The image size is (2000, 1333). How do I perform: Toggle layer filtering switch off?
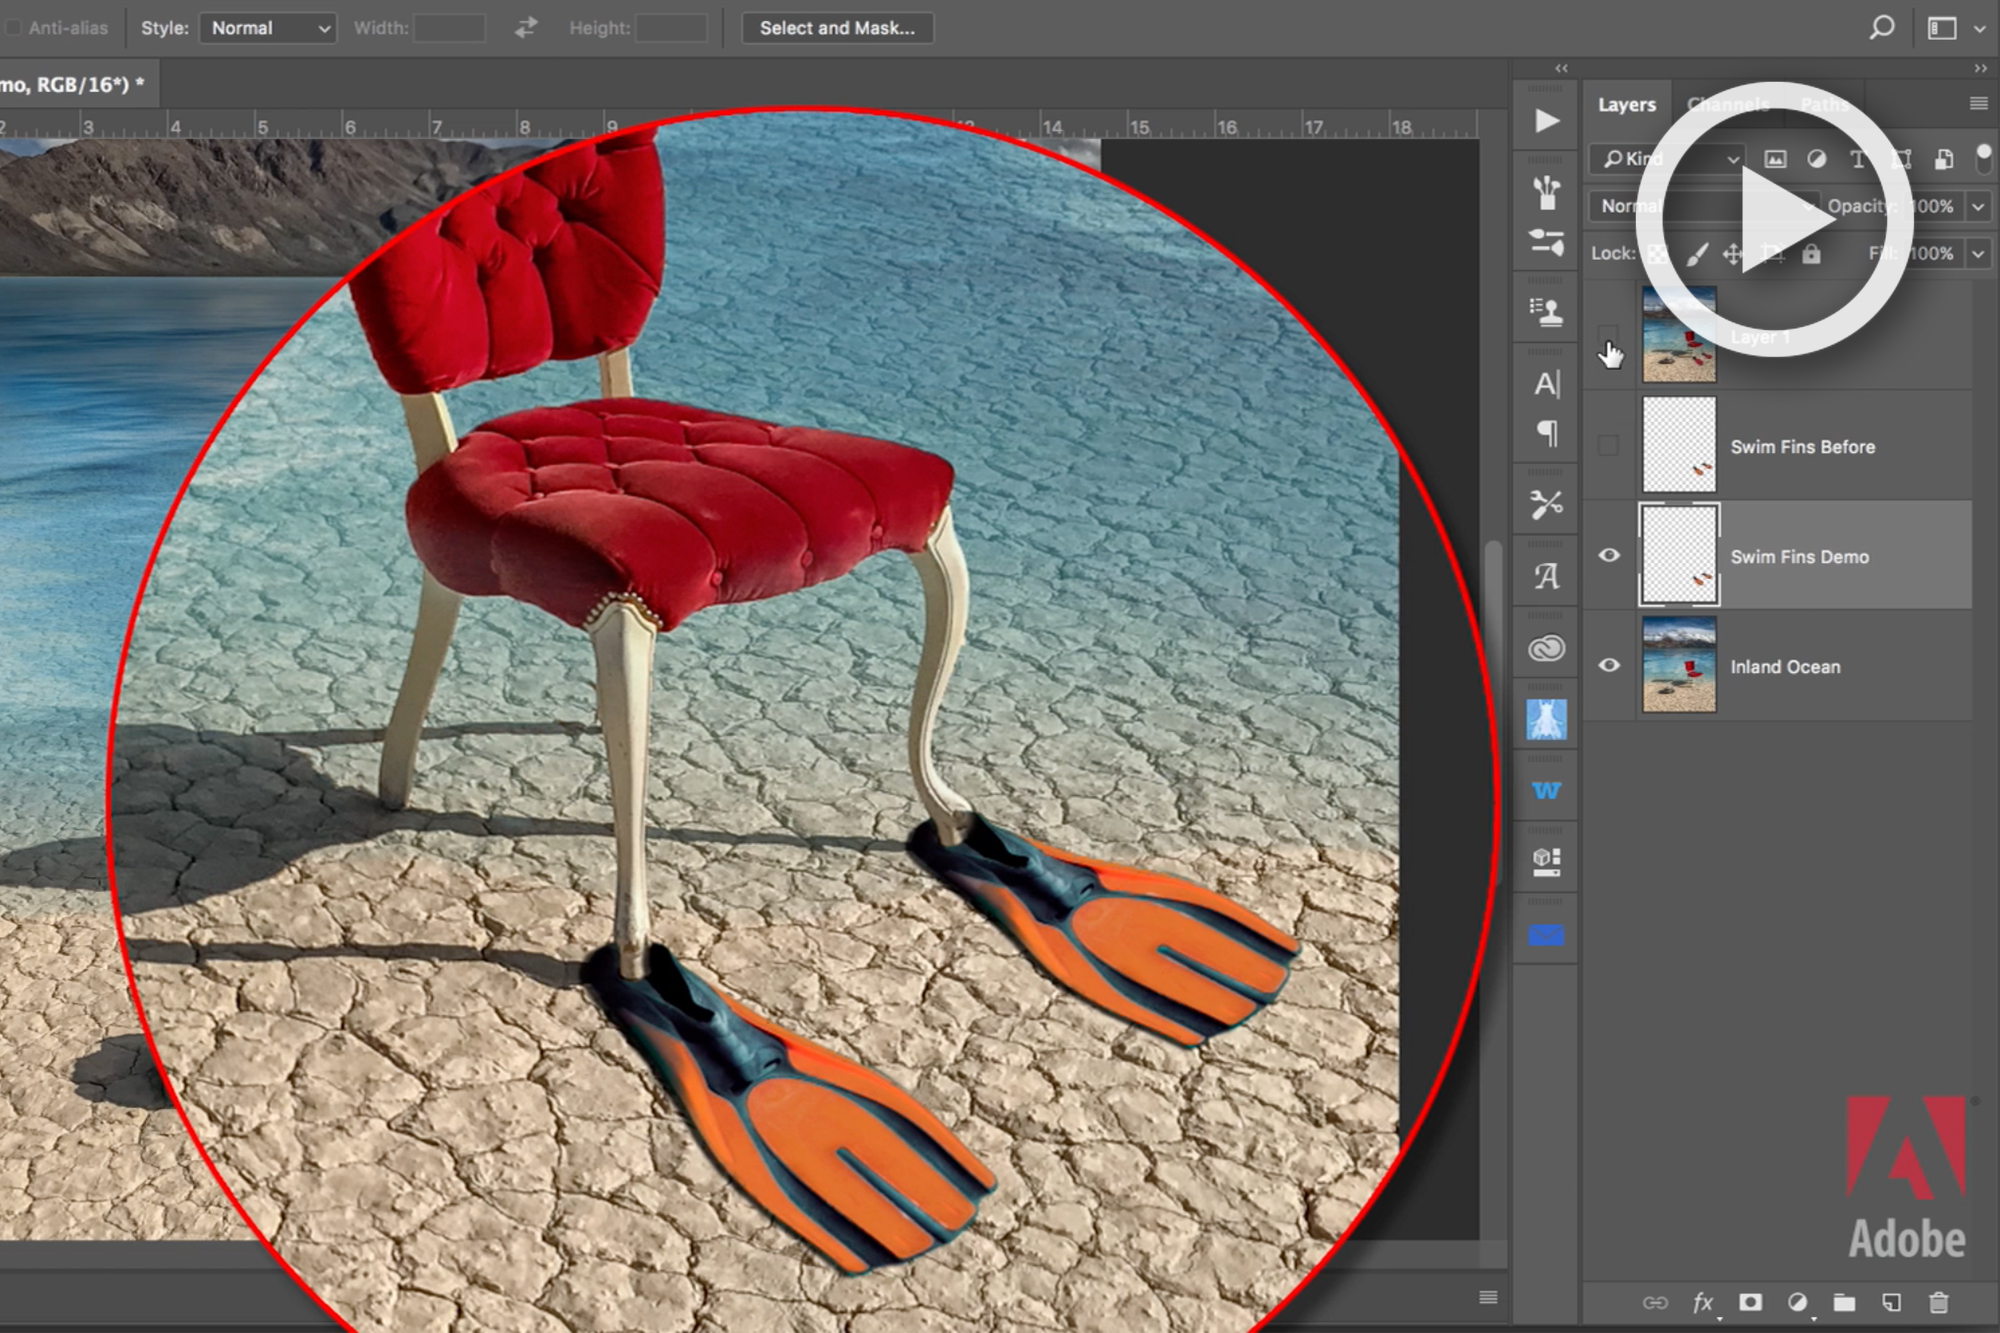(1983, 157)
